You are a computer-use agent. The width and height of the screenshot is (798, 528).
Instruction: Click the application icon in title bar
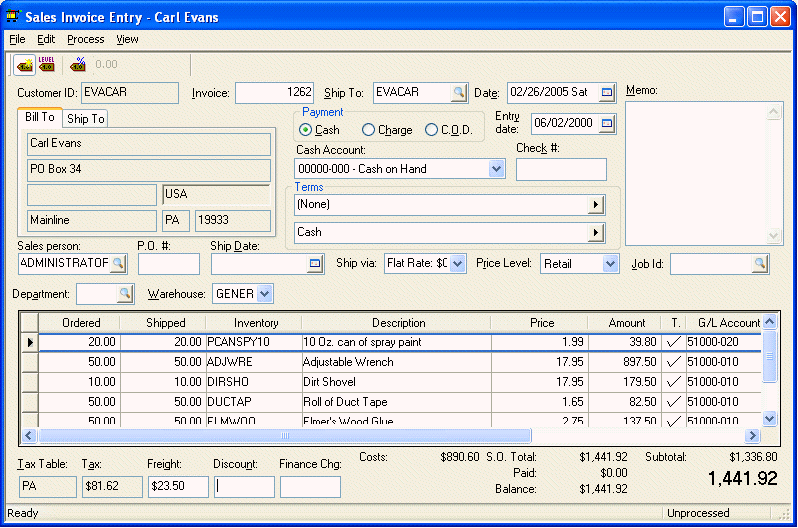click(x=13, y=17)
